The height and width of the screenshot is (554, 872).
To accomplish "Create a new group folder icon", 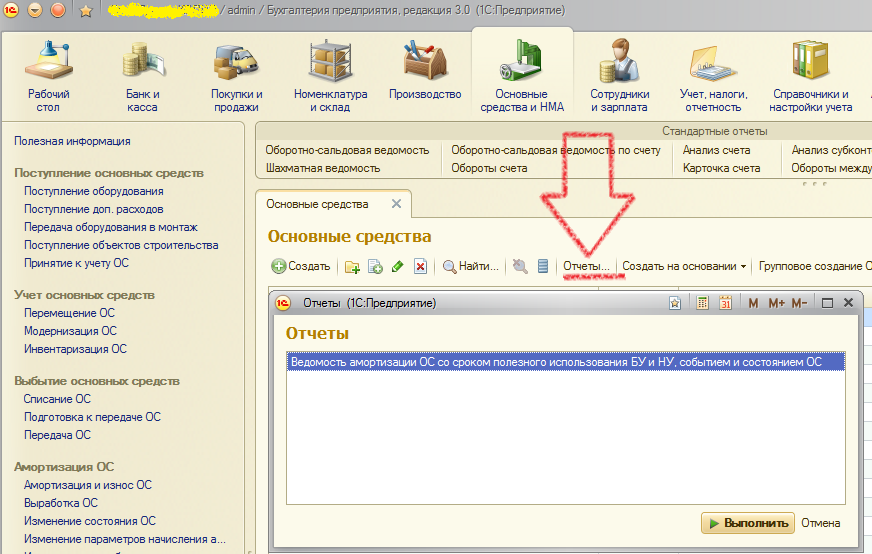I will pos(352,267).
